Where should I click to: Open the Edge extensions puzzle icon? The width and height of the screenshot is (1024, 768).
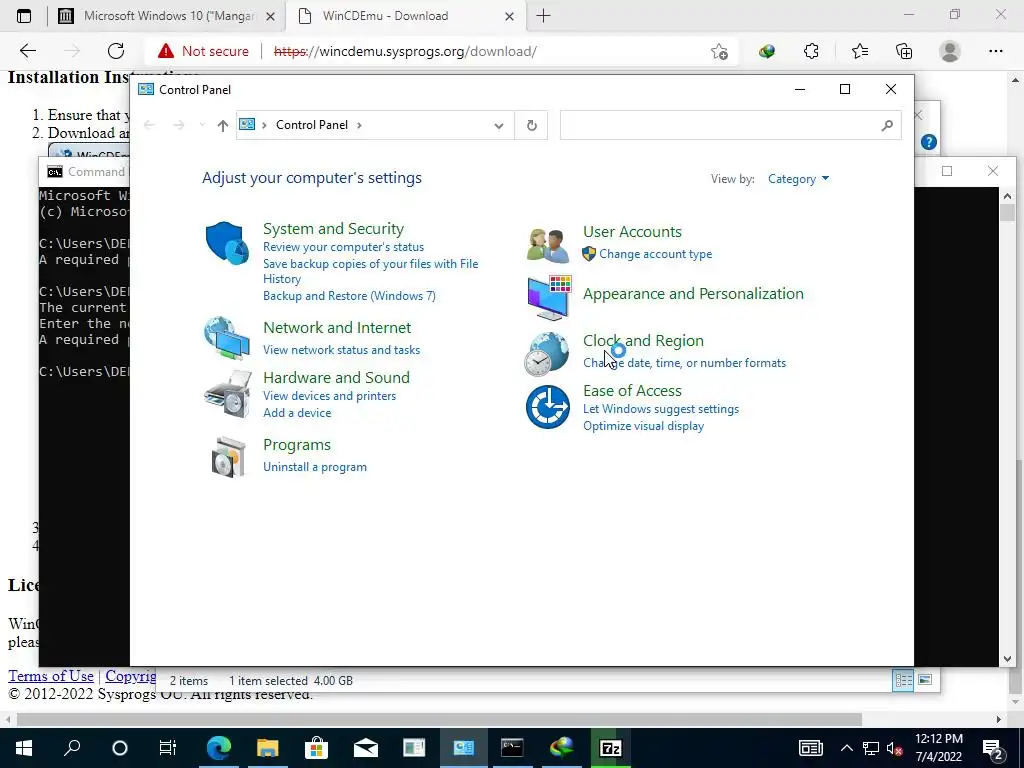pos(811,51)
